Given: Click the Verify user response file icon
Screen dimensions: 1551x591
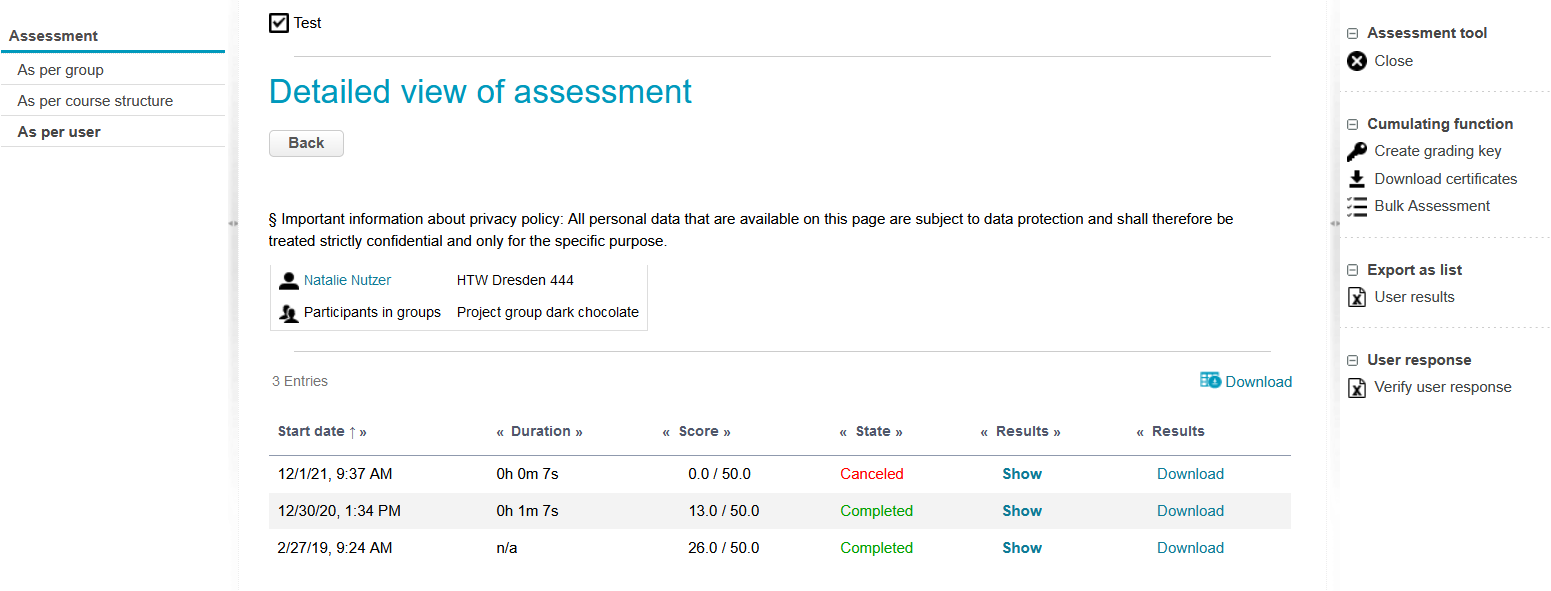Looking at the screenshot, I should [1356, 387].
